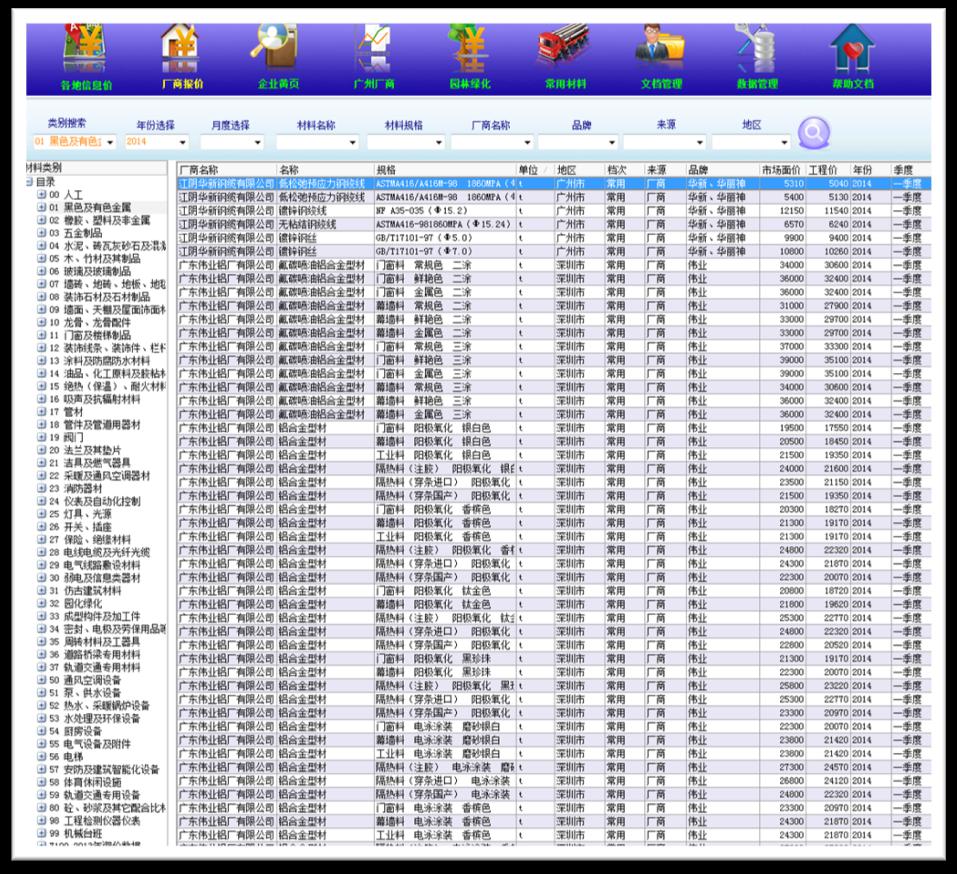Screen dimensions: 957x874
Task: Sort by the 市场面价 column header
Action: [x=782, y=170]
